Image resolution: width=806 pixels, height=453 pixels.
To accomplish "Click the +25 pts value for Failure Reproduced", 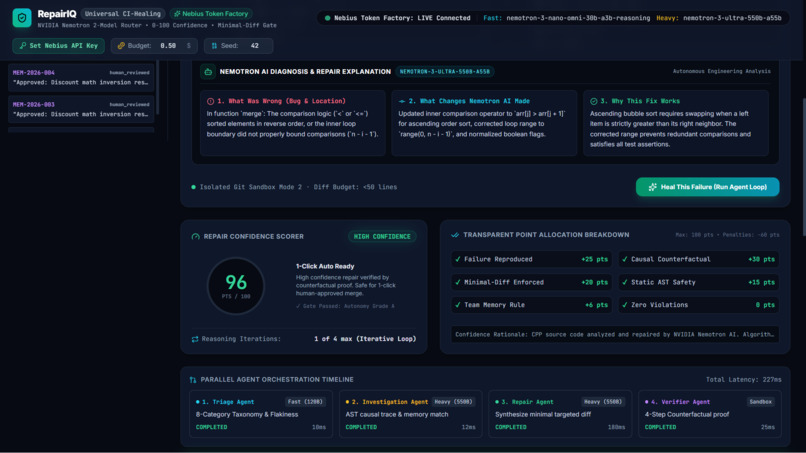I will [594, 260].
